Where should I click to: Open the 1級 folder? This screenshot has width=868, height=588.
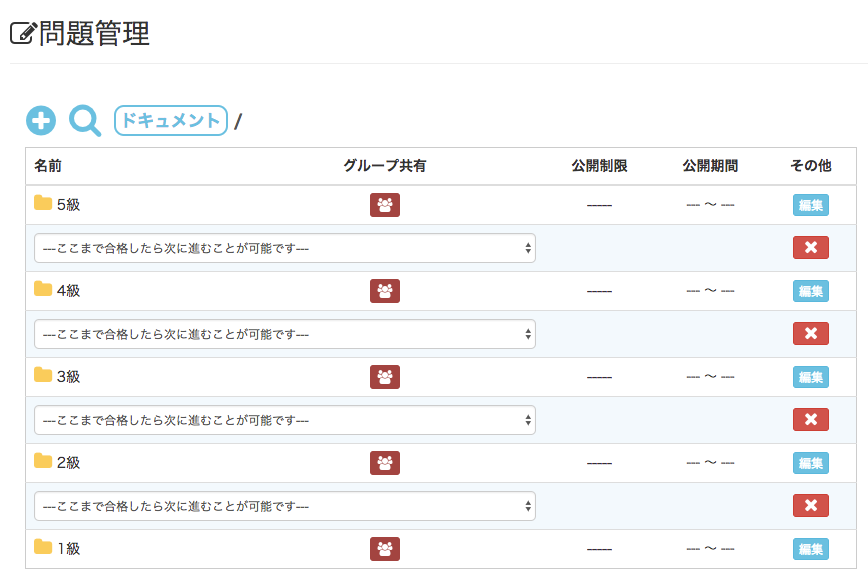point(68,548)
